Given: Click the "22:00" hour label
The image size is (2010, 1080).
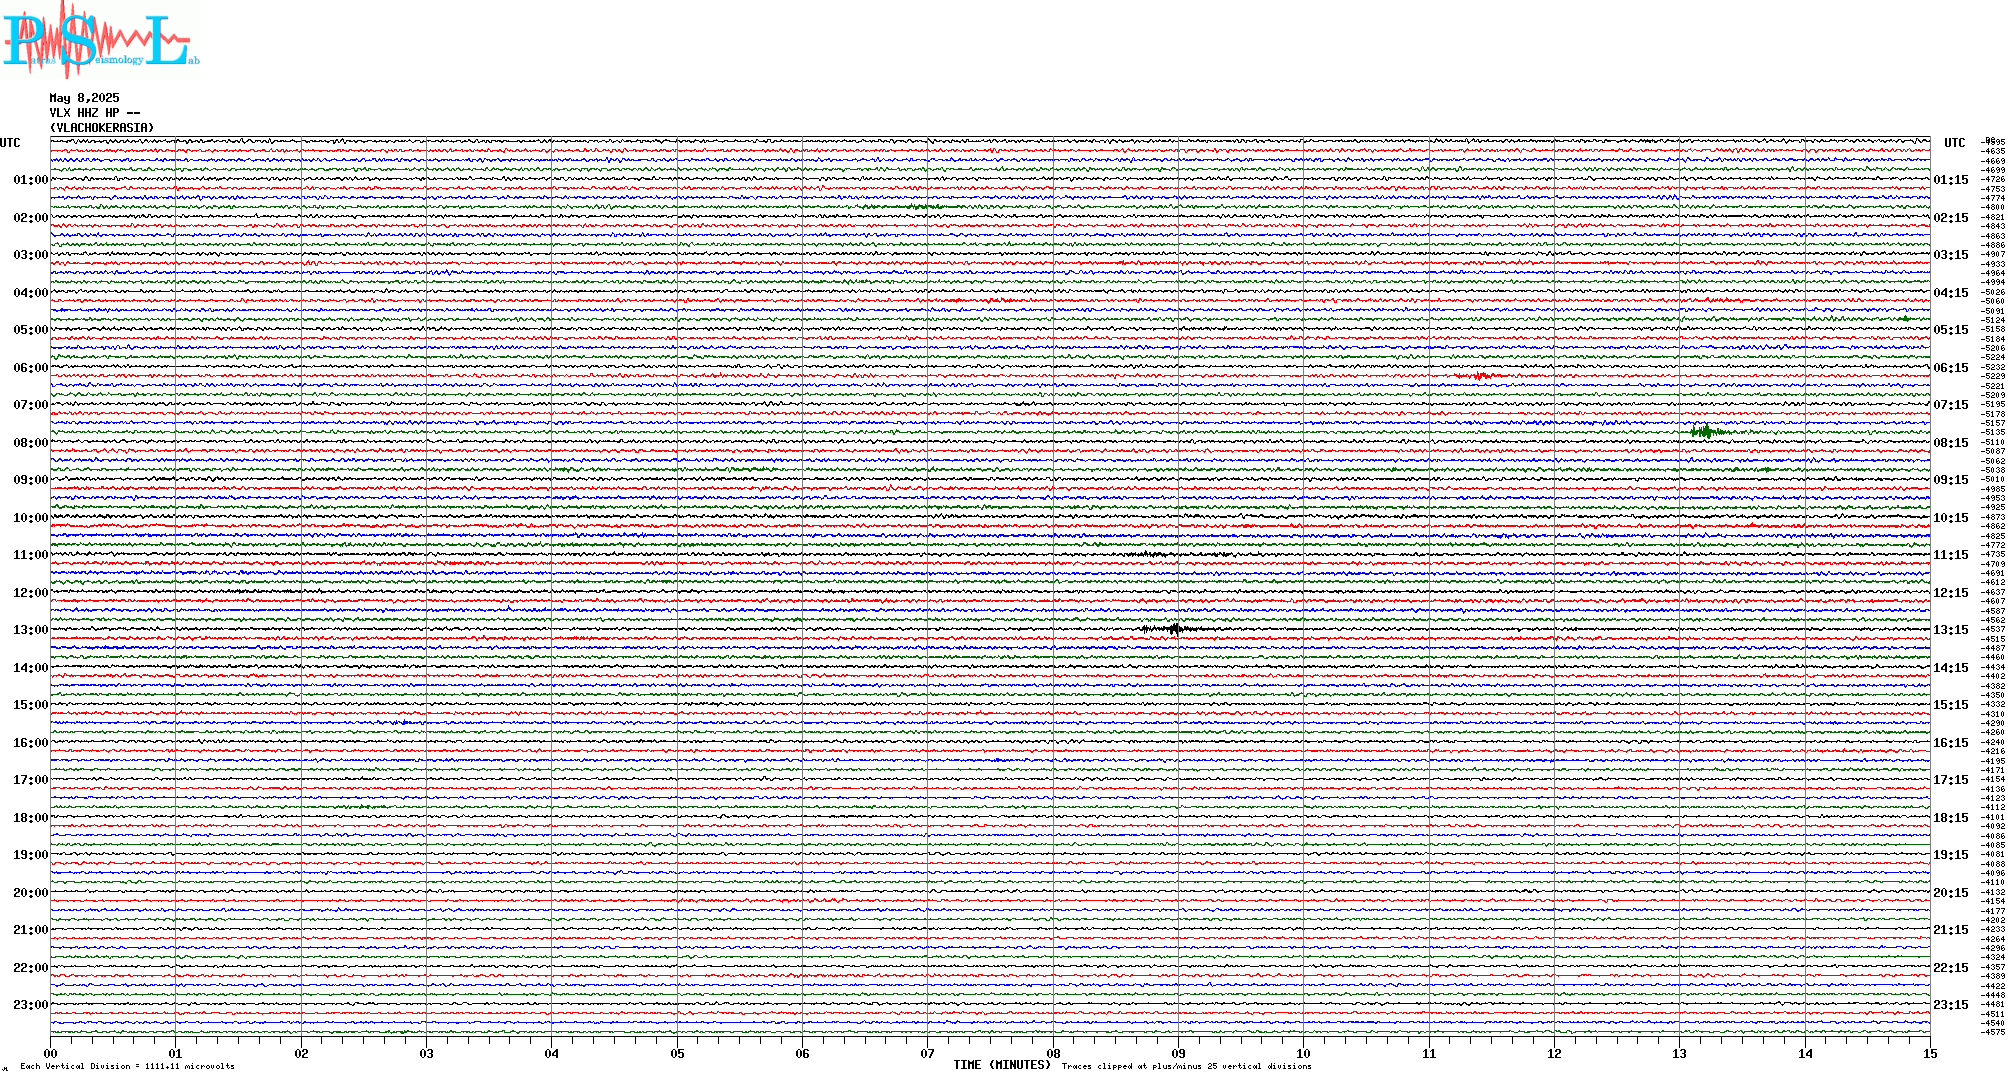Looking at the screenshot, I should click(x=30, y=968).
